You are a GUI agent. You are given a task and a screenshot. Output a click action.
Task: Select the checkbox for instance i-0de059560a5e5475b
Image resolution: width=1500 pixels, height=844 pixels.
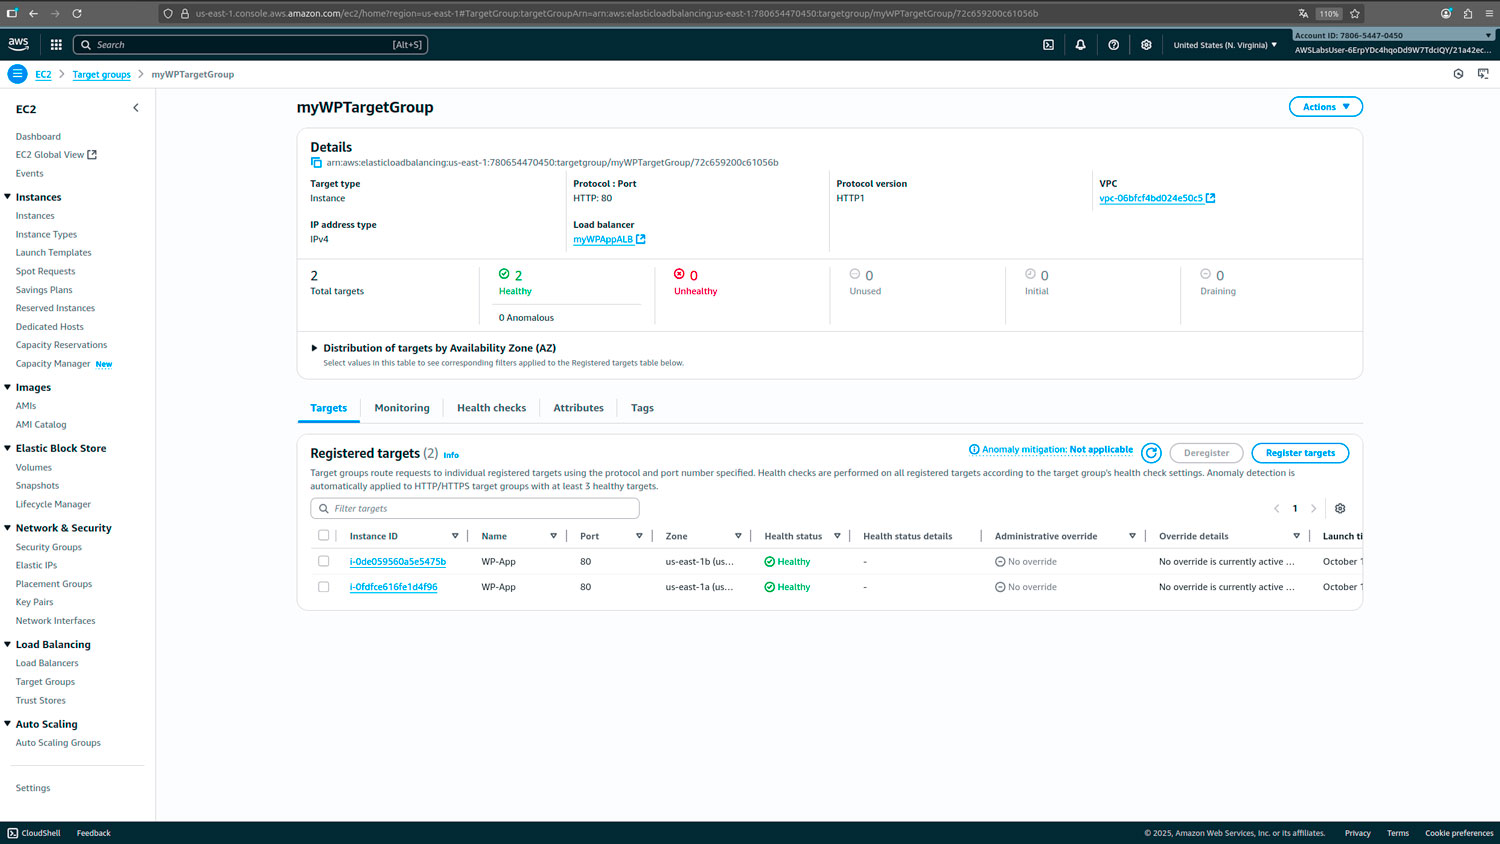point(323,561)
